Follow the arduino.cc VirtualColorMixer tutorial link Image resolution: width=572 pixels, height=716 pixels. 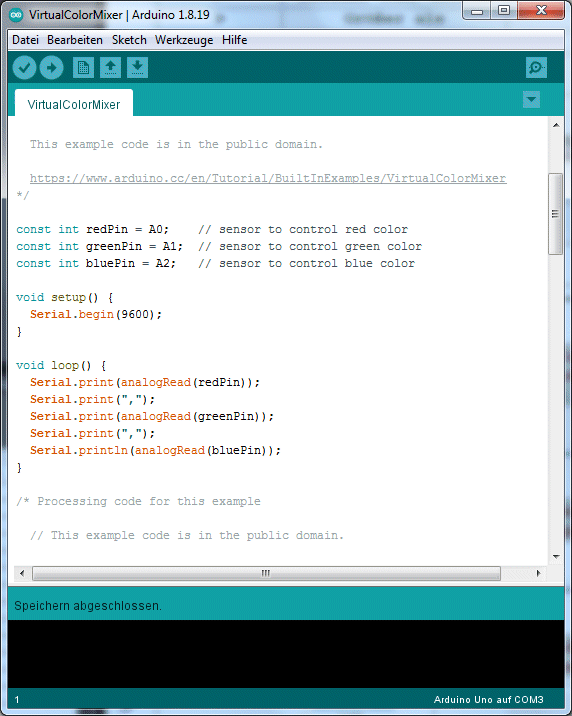[x=268, y=178]
